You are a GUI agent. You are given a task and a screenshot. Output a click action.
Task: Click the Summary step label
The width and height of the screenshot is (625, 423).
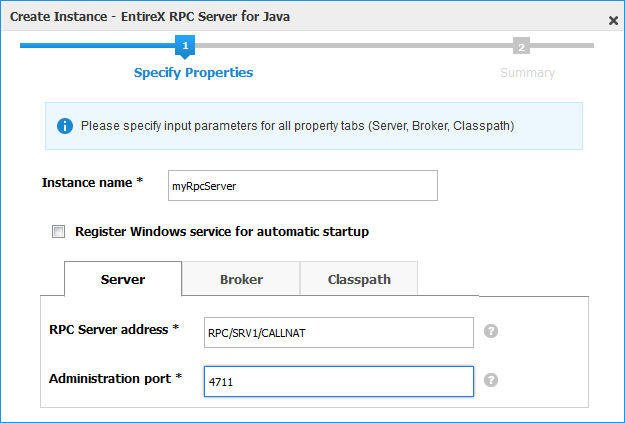(x=527, y=73)
